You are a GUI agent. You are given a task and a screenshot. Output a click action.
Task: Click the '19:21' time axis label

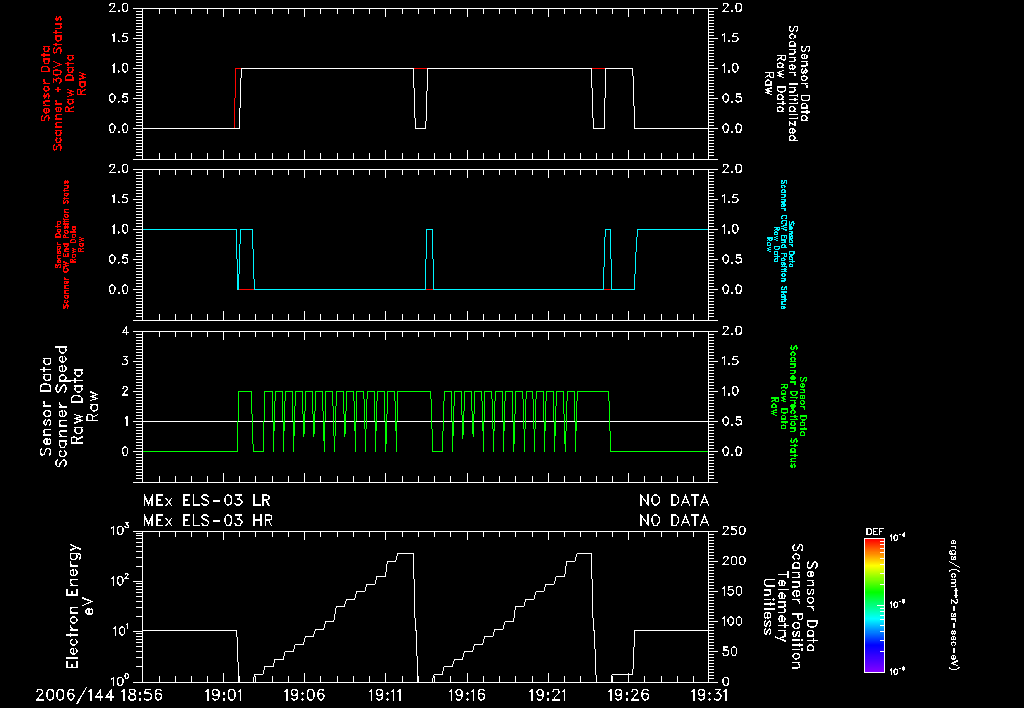(547, 695)
